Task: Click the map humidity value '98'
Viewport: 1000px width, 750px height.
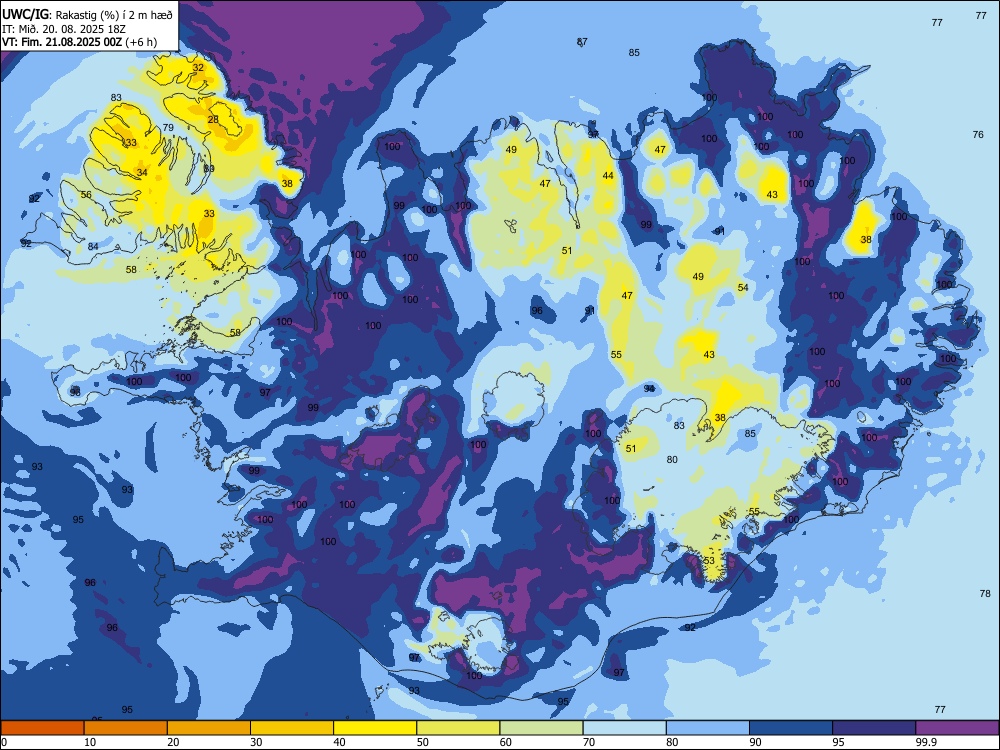Action: click(x=75, y=392)
